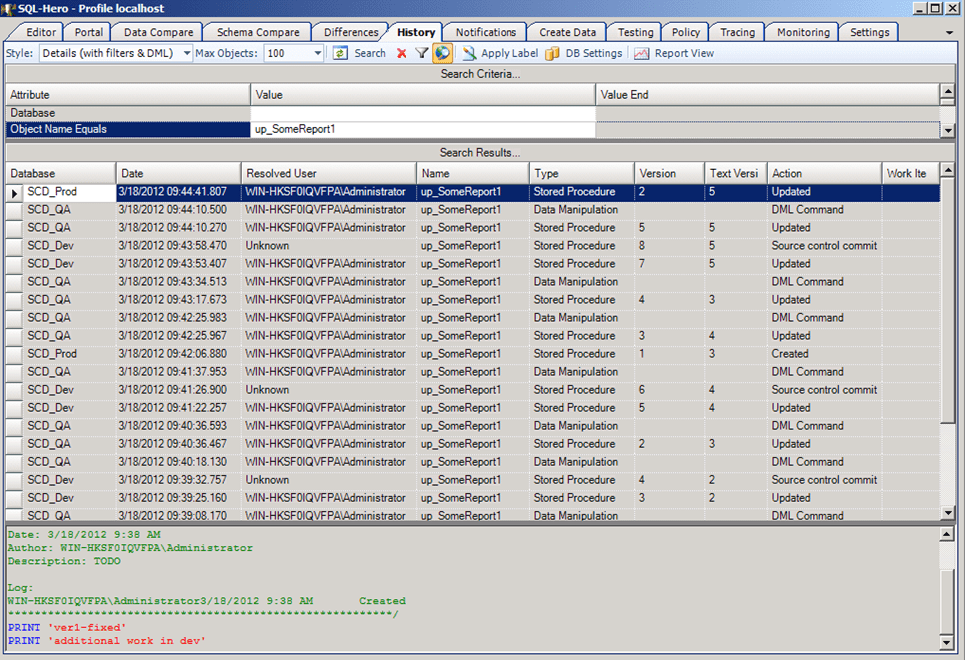Click the Apply Label pen icon
965x660 pixels.
(470, 52)
